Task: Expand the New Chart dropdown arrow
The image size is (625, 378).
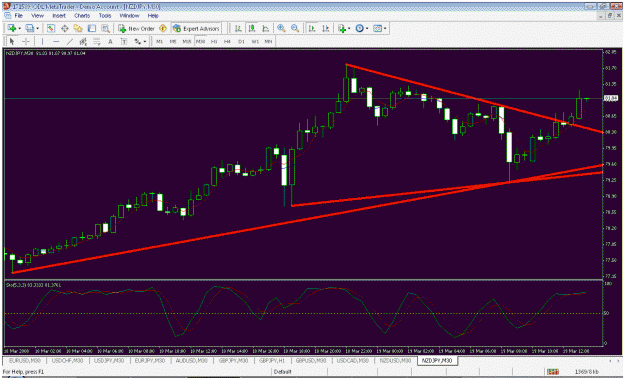Action: pyautogui.click(x=20, y=28)
